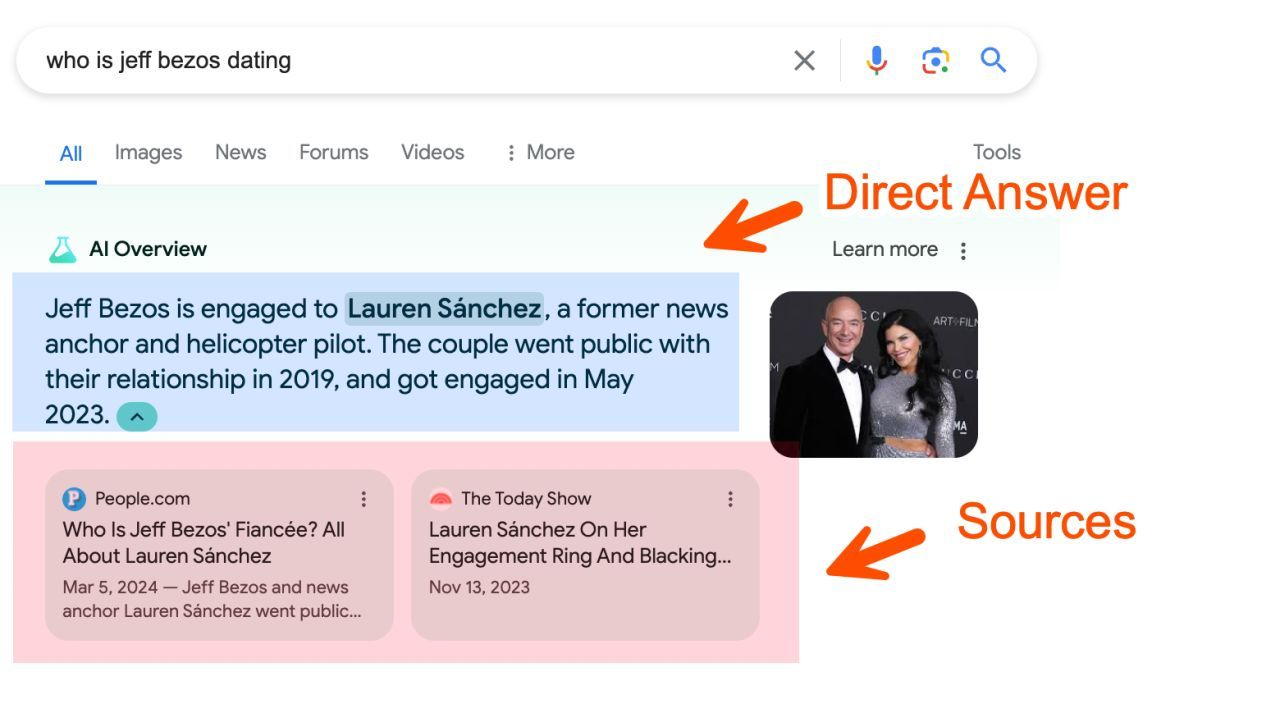Expand the More search filters menu
The width and height of the screenshot is (1280, 704).
[x=540, y=152]
